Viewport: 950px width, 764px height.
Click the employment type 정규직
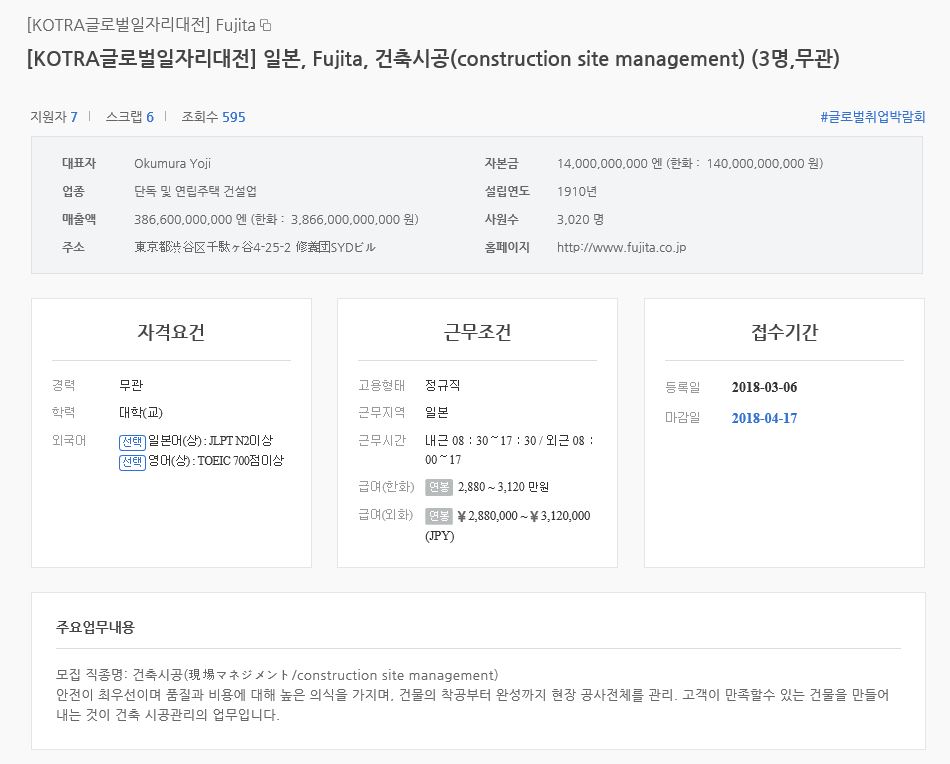(442, 385)
